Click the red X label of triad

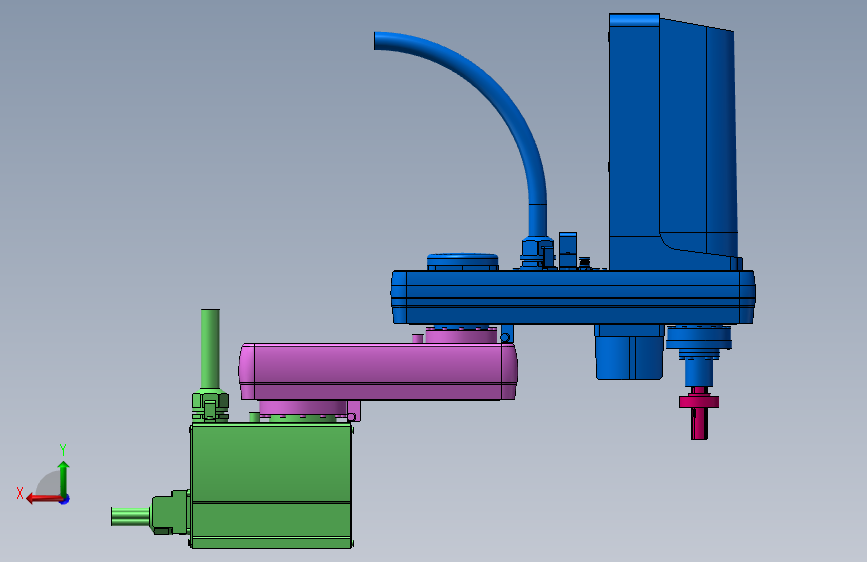[20, 493]
